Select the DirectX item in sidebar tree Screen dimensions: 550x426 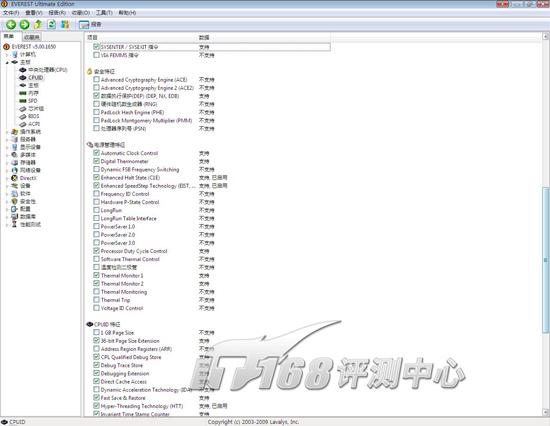click(x=28, y=178)
